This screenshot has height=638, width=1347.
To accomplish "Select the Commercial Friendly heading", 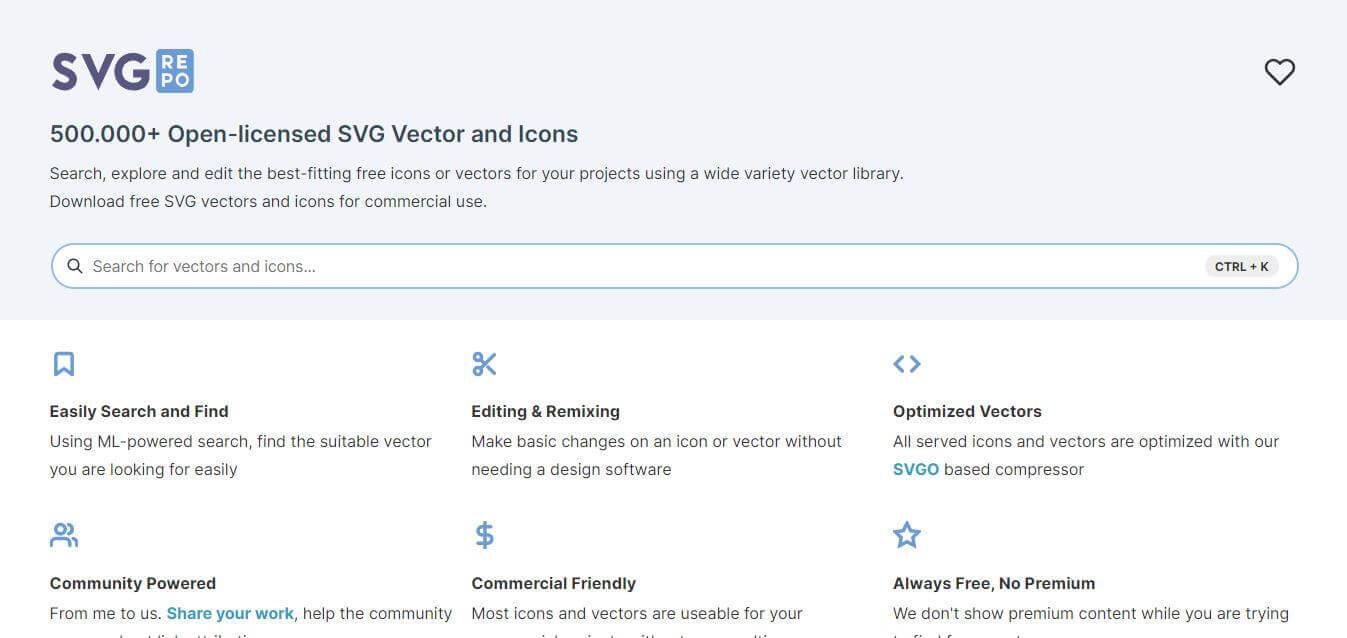I will point(553,583).
